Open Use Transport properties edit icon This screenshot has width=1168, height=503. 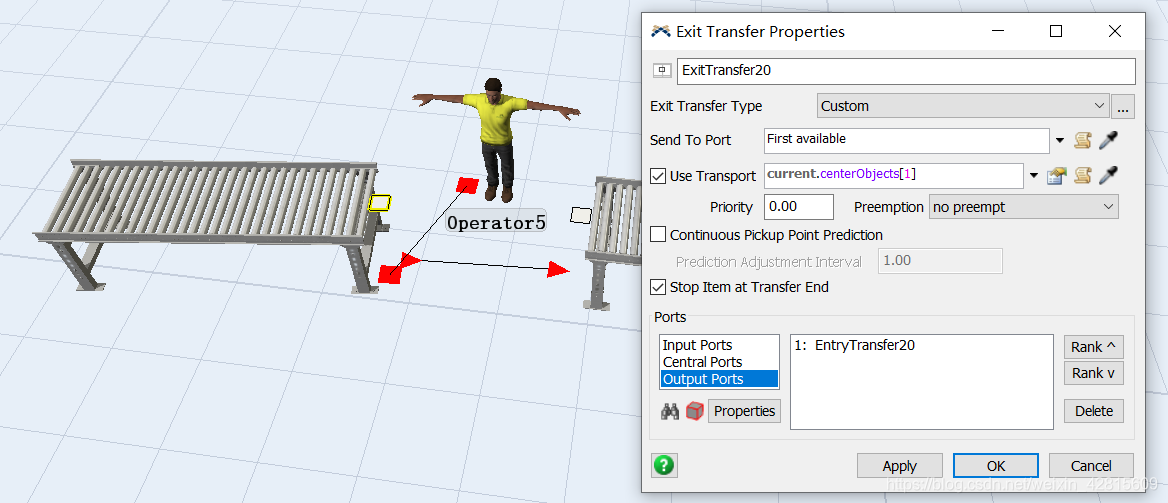[x=1056, y=176]
